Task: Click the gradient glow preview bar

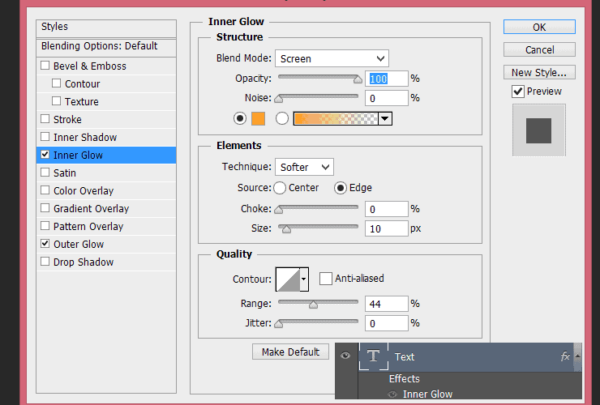Action: click(335, 118)
